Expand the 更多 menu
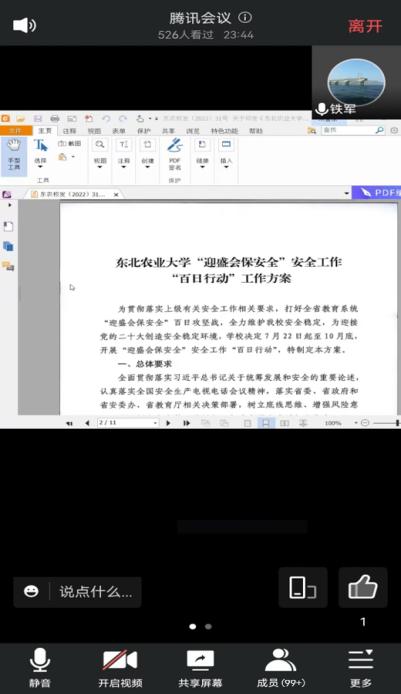 point(361,667)
